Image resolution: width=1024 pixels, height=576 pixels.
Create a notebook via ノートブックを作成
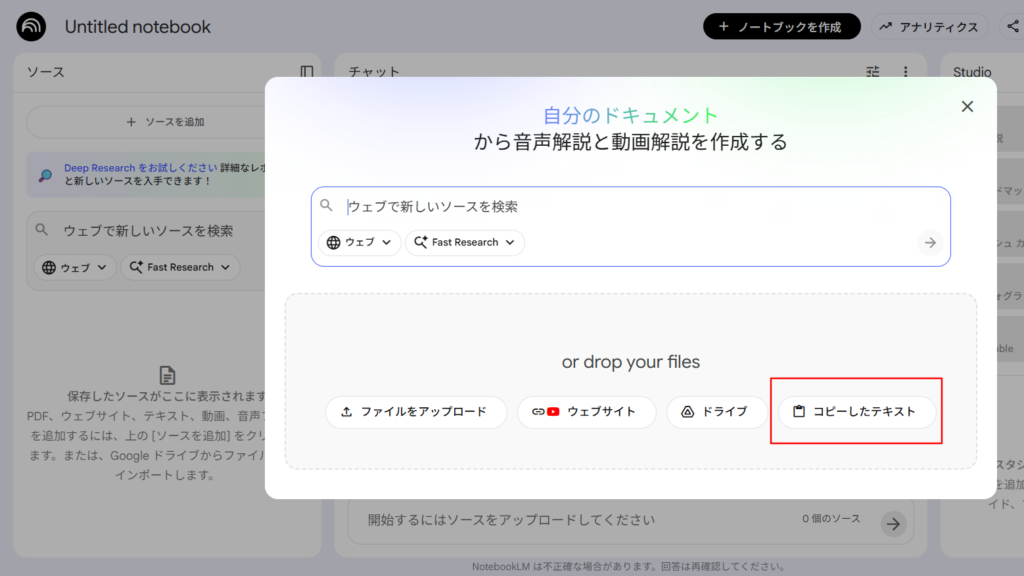782,25
